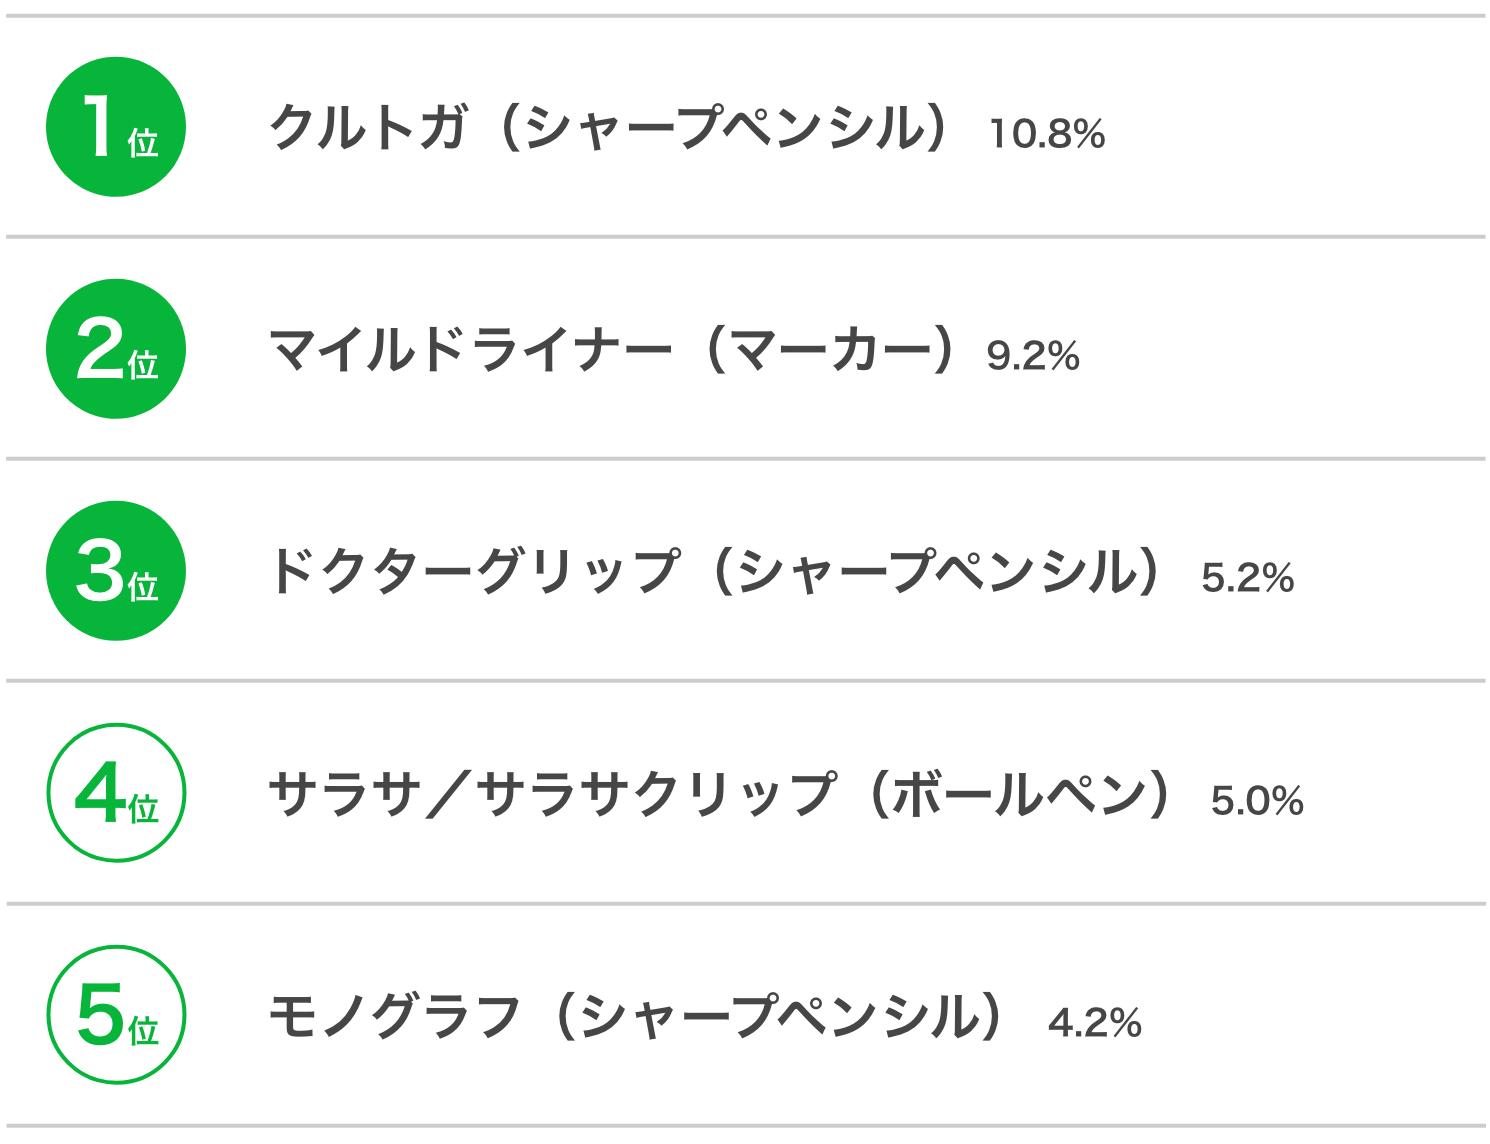Viewport: 1490px width, 1144px height.
Task: Click the outlined 4位 rank badge
Action: (x=116, y=793)
